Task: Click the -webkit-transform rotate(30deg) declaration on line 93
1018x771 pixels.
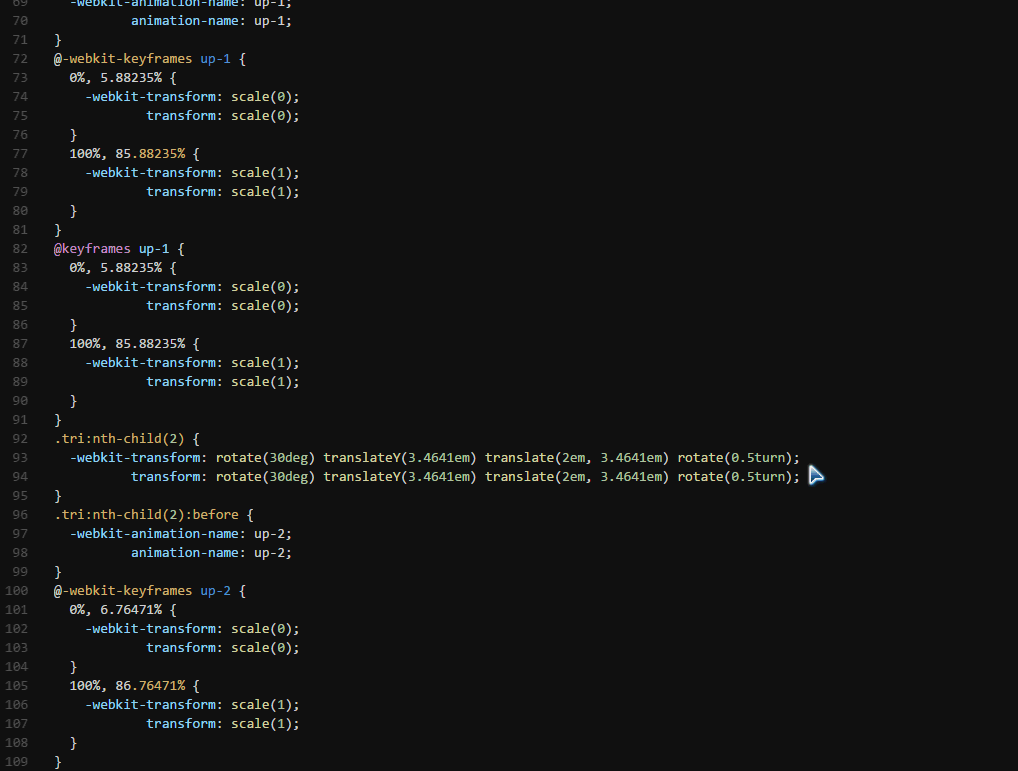Action: tap(435, 458)
